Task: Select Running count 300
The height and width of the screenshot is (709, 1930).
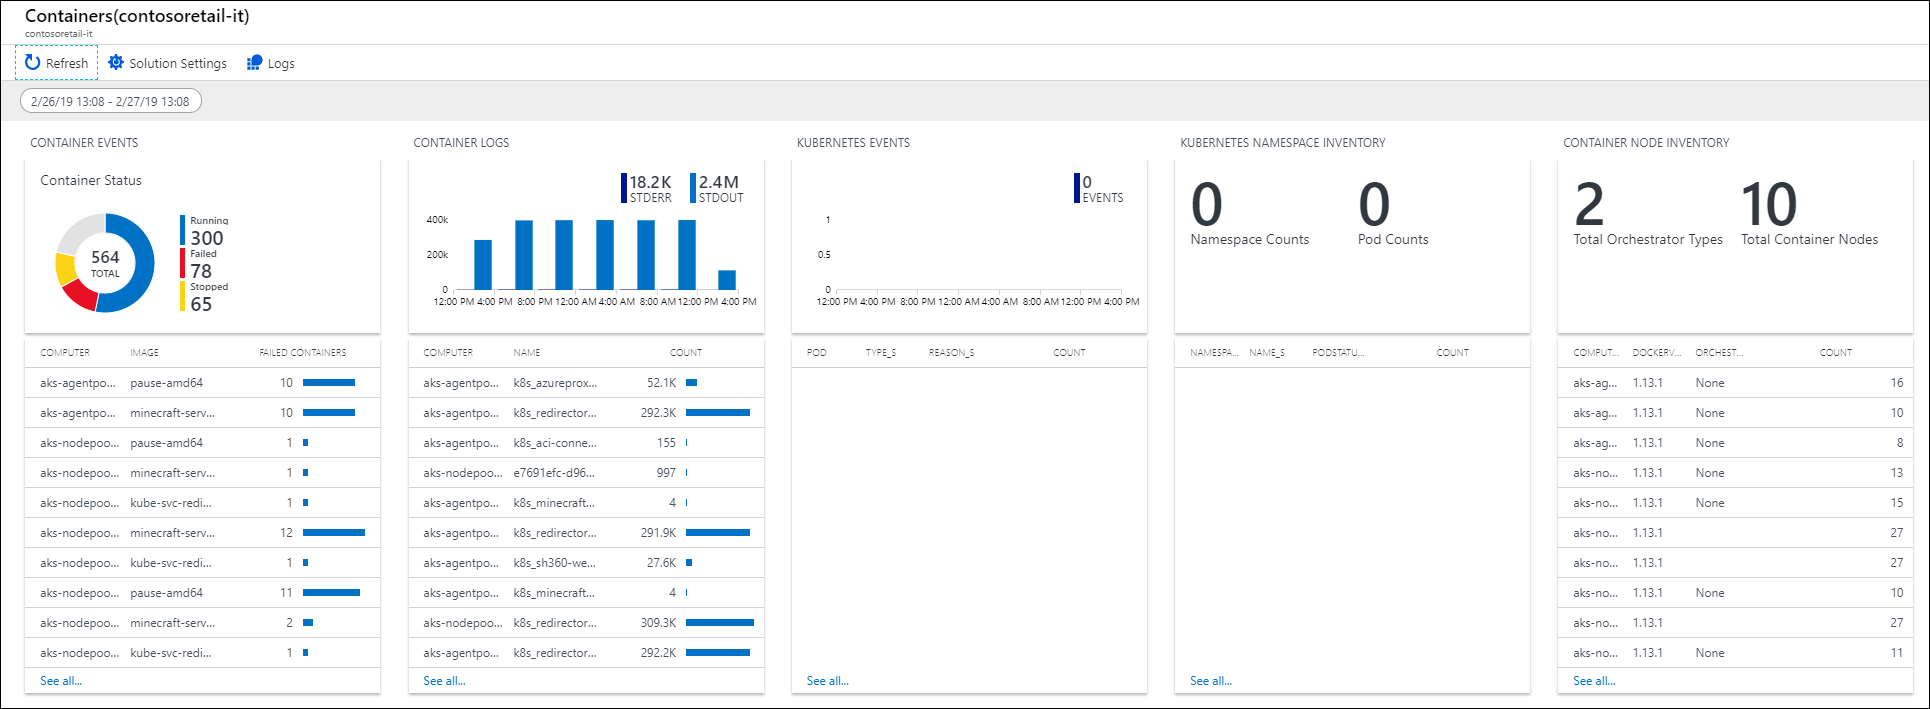Action: tap(207, 238)
